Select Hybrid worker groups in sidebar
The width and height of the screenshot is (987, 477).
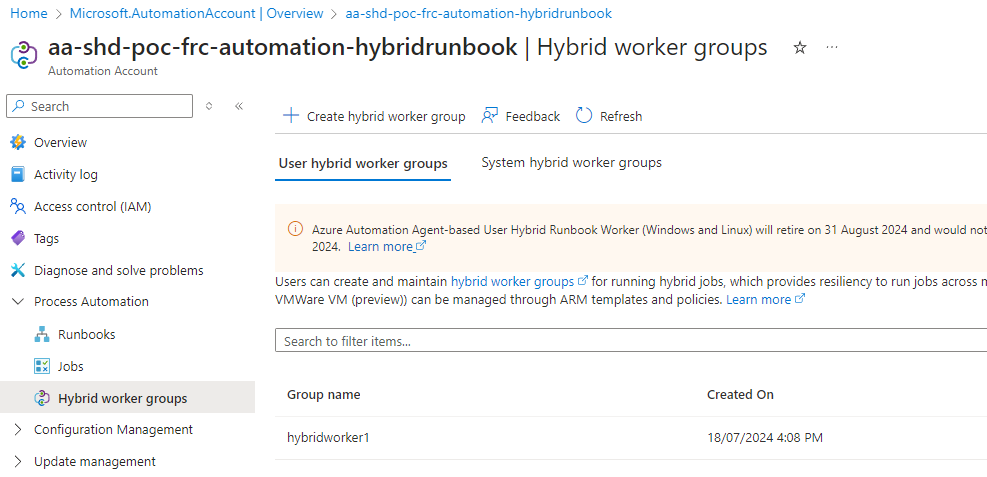[x=127, y=398]
